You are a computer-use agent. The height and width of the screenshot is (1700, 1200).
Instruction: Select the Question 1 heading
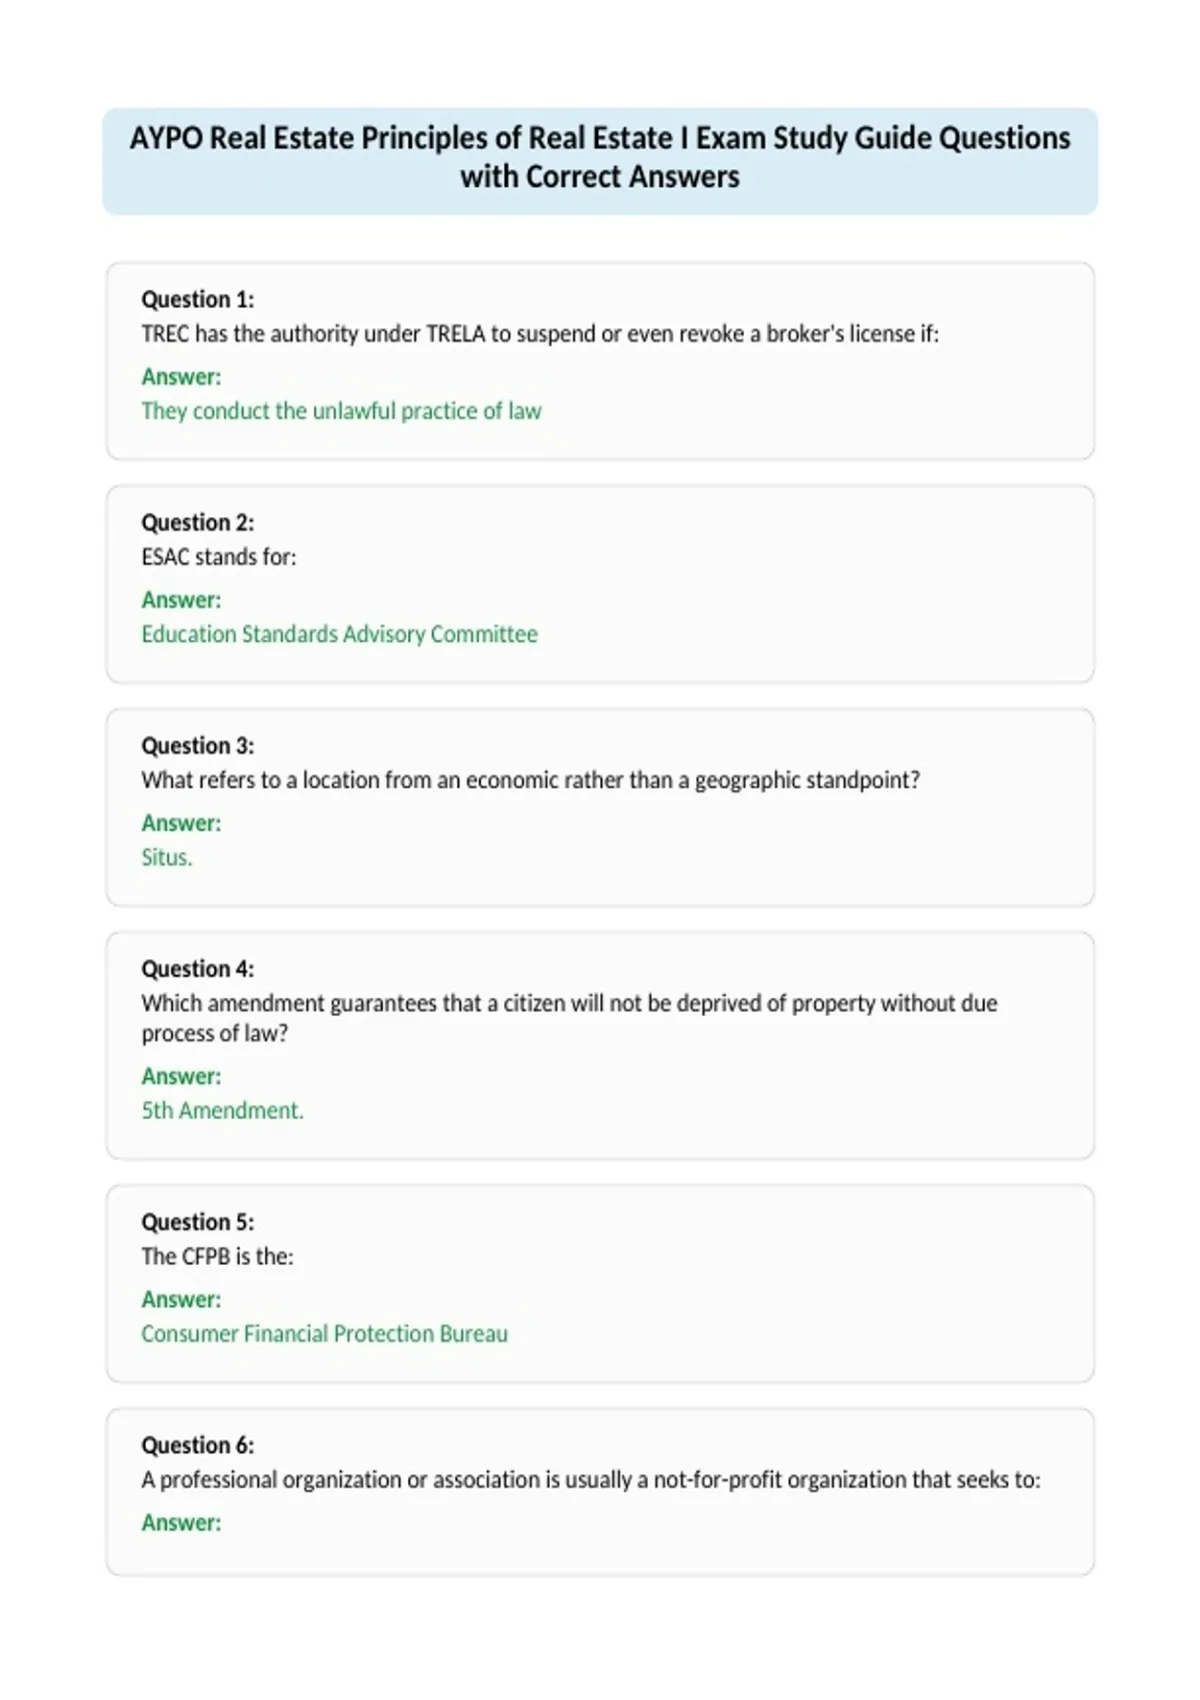pyautogui.click(x=198, y=299)
